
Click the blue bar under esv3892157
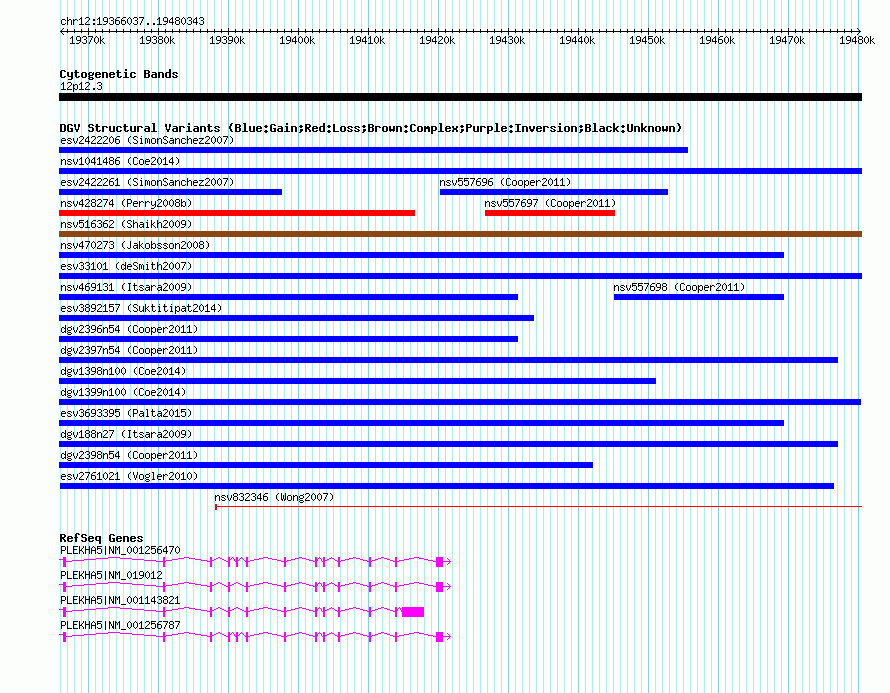[296, 318]
